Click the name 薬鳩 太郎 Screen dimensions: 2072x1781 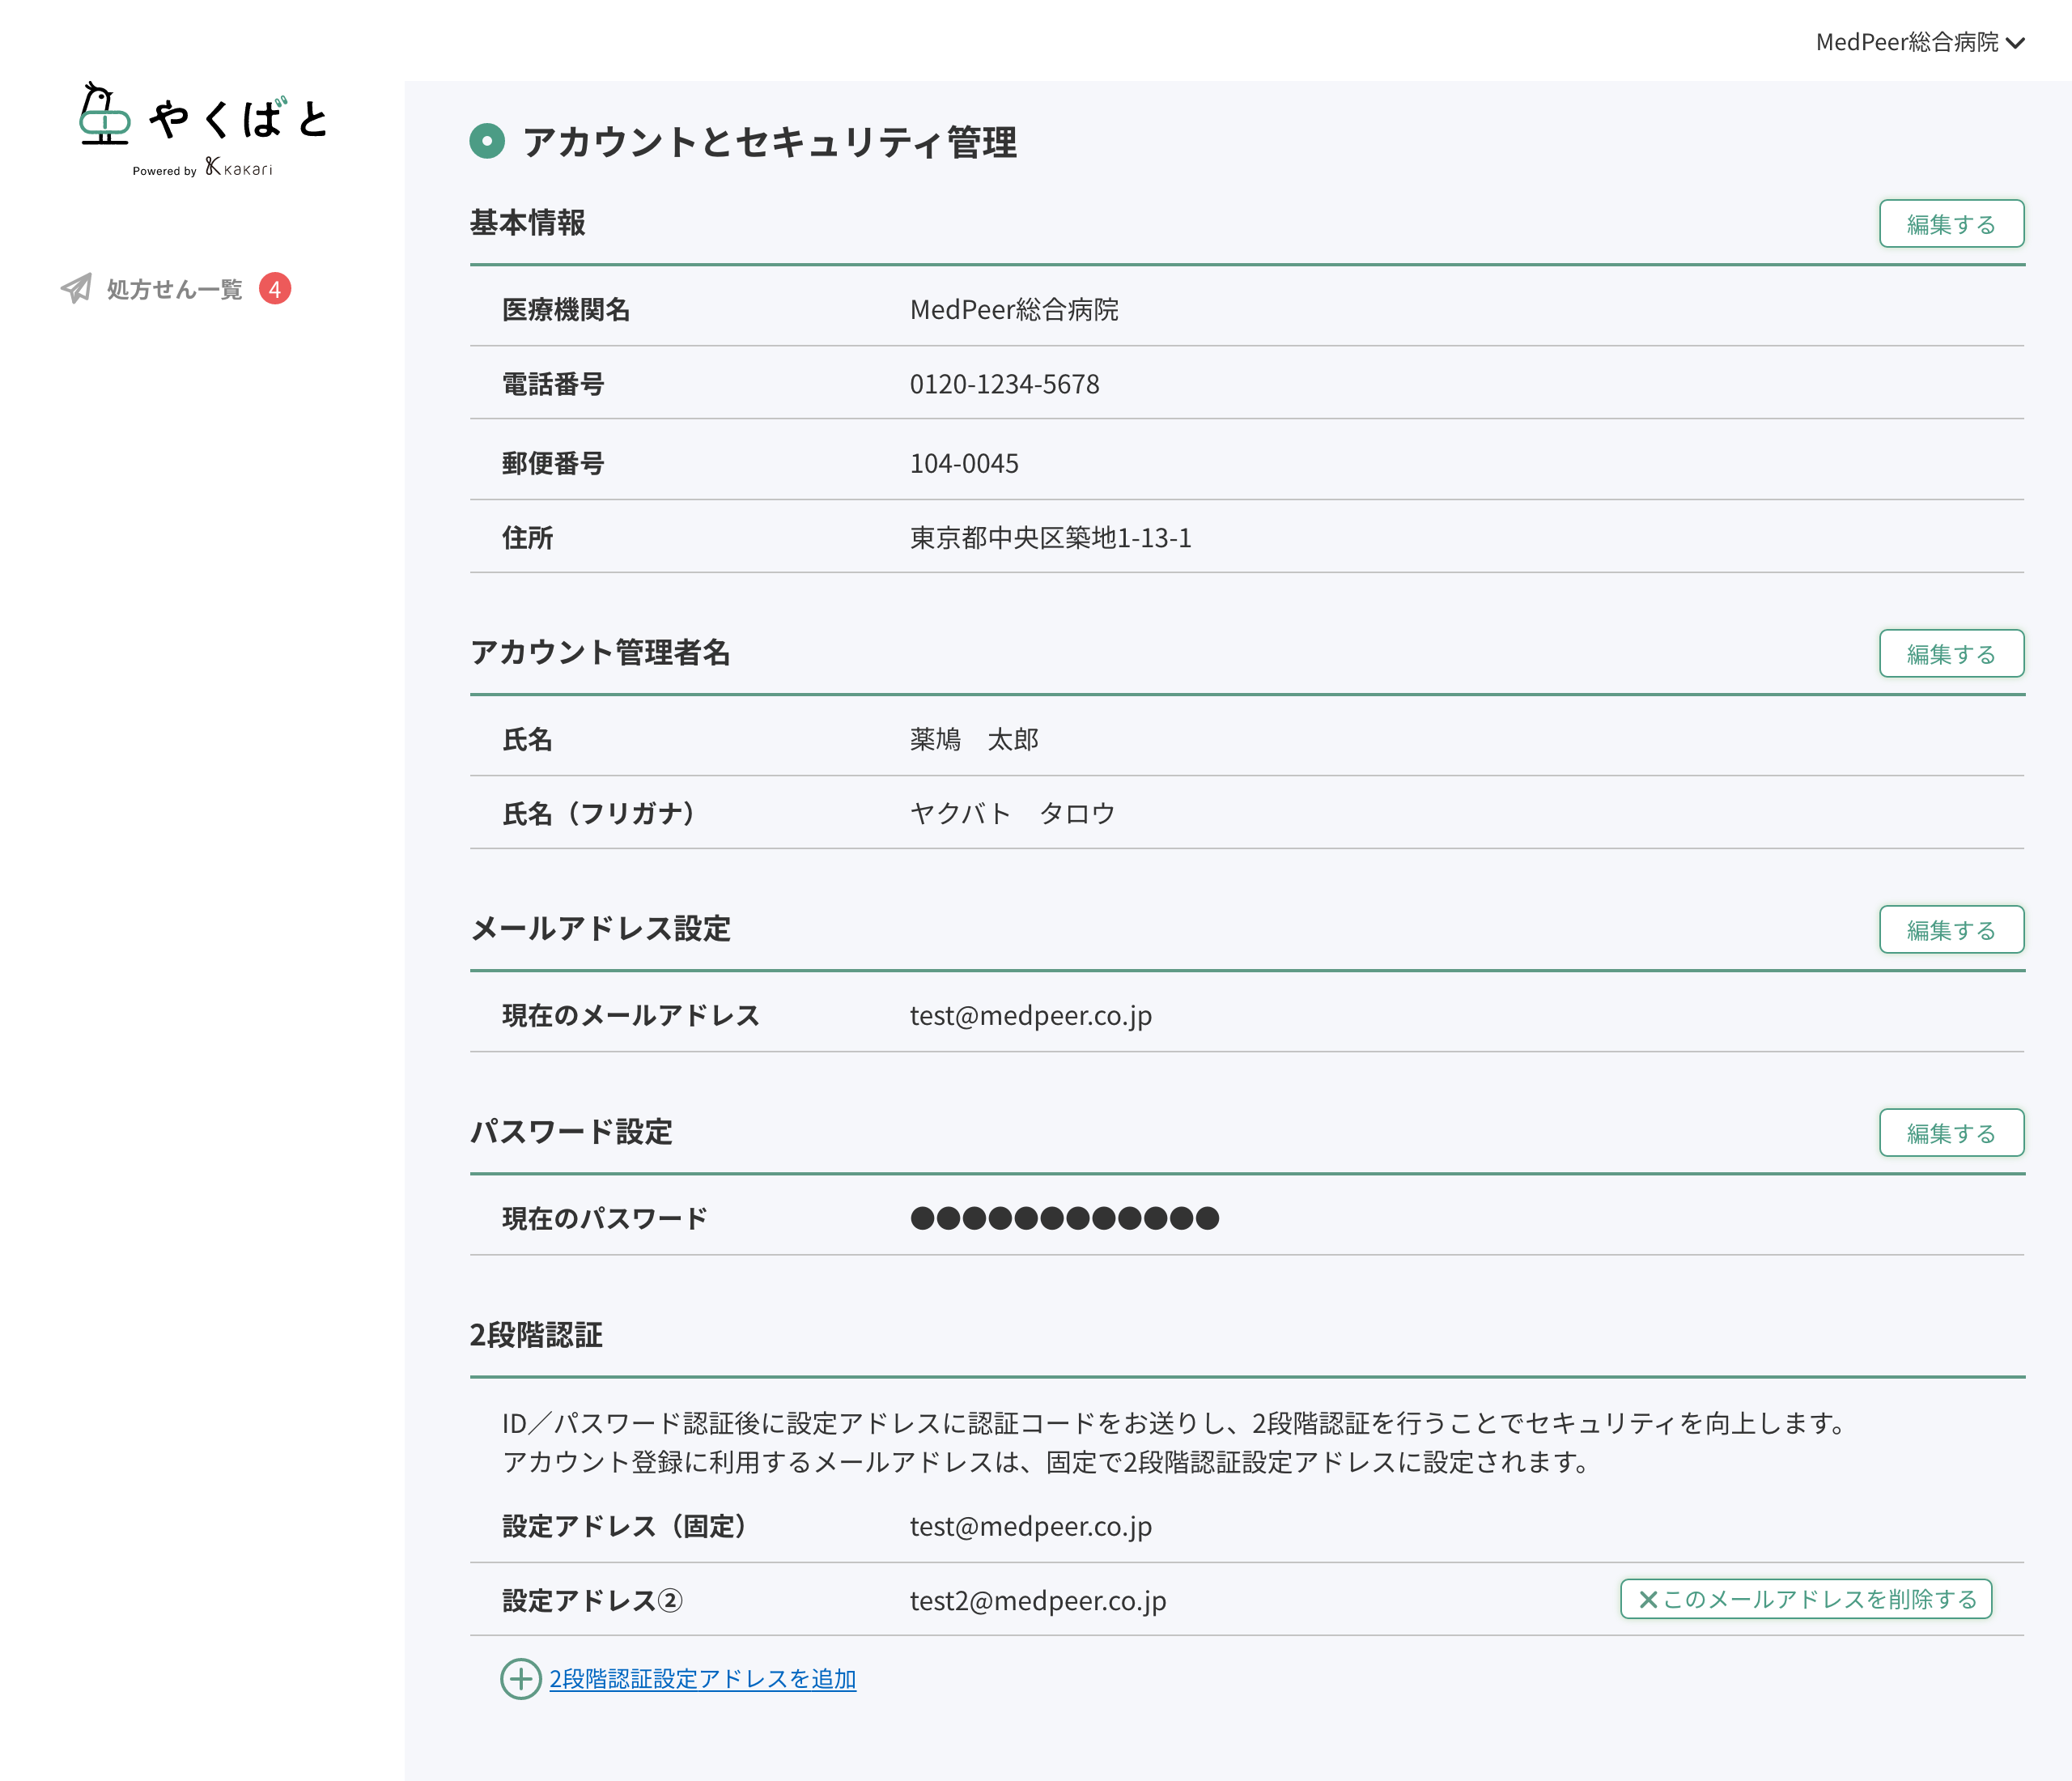point(974,739)
